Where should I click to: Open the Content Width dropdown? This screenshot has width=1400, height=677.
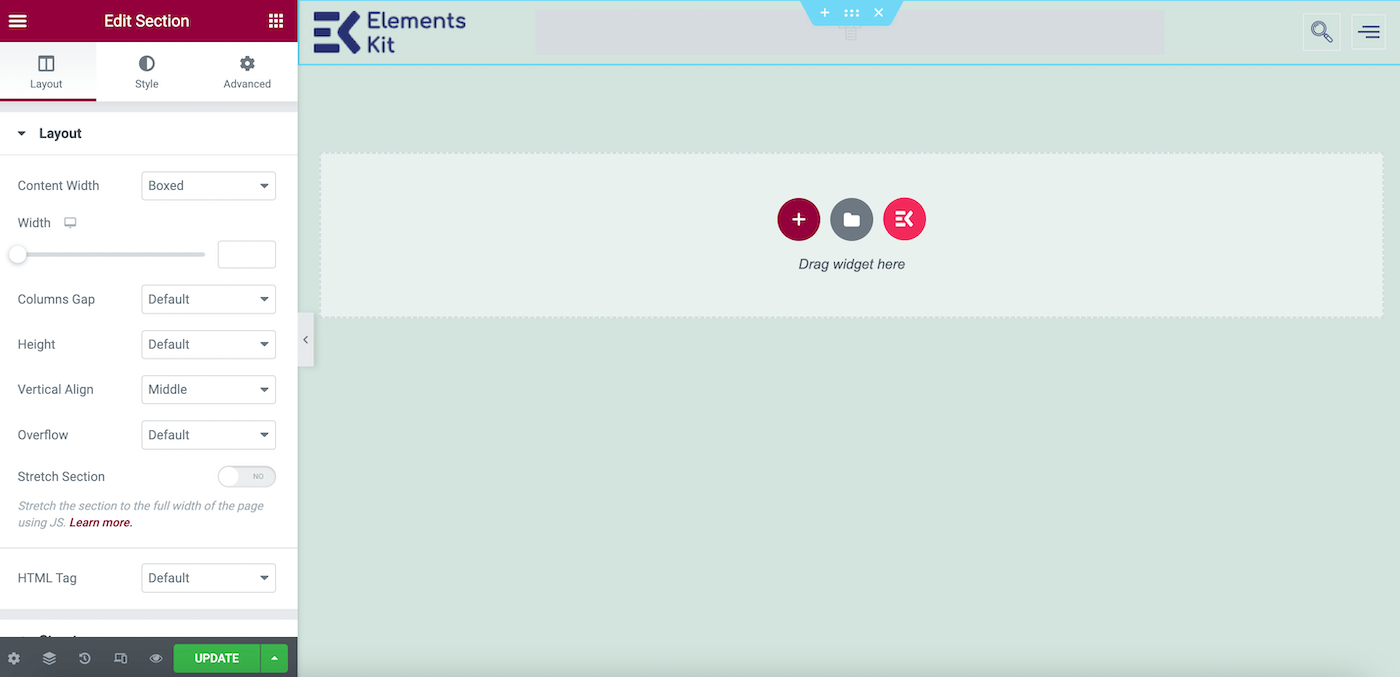click(x=208, y=186)
